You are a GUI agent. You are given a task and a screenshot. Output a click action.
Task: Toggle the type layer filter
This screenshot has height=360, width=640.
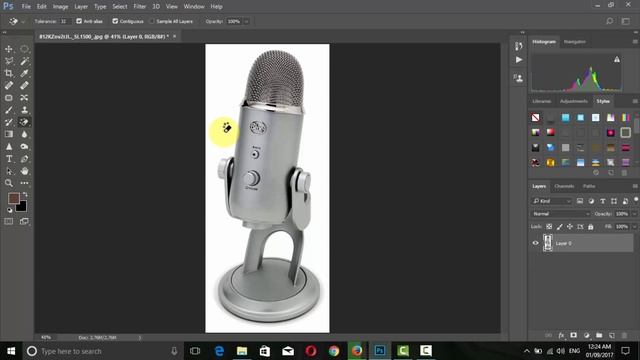(x=602, y=201)
